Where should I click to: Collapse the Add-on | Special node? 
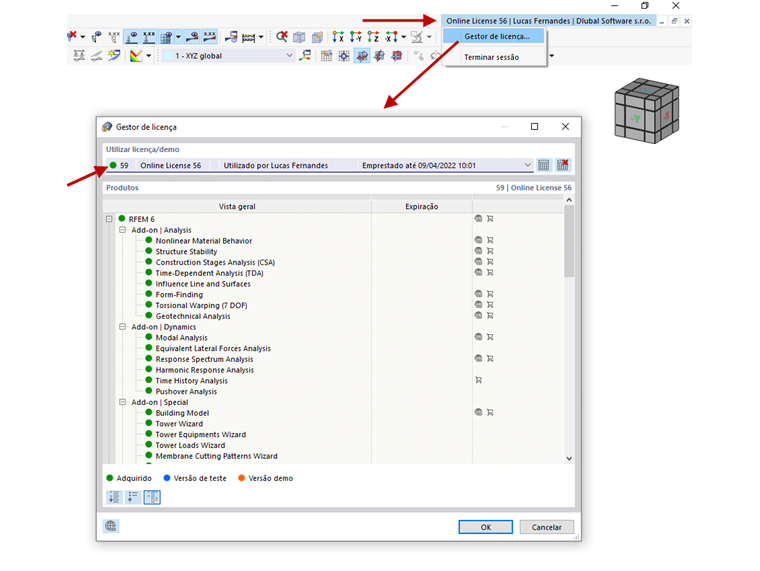pos(123,402)
